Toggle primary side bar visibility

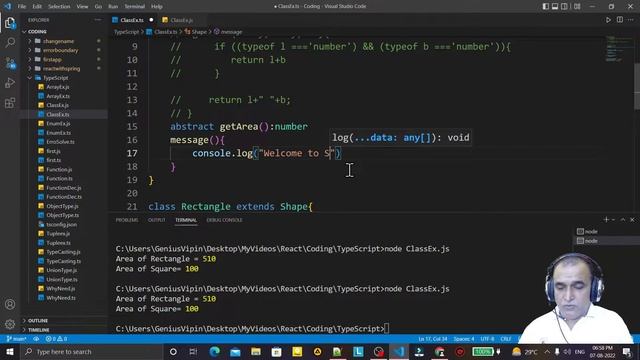coord(546,6)
